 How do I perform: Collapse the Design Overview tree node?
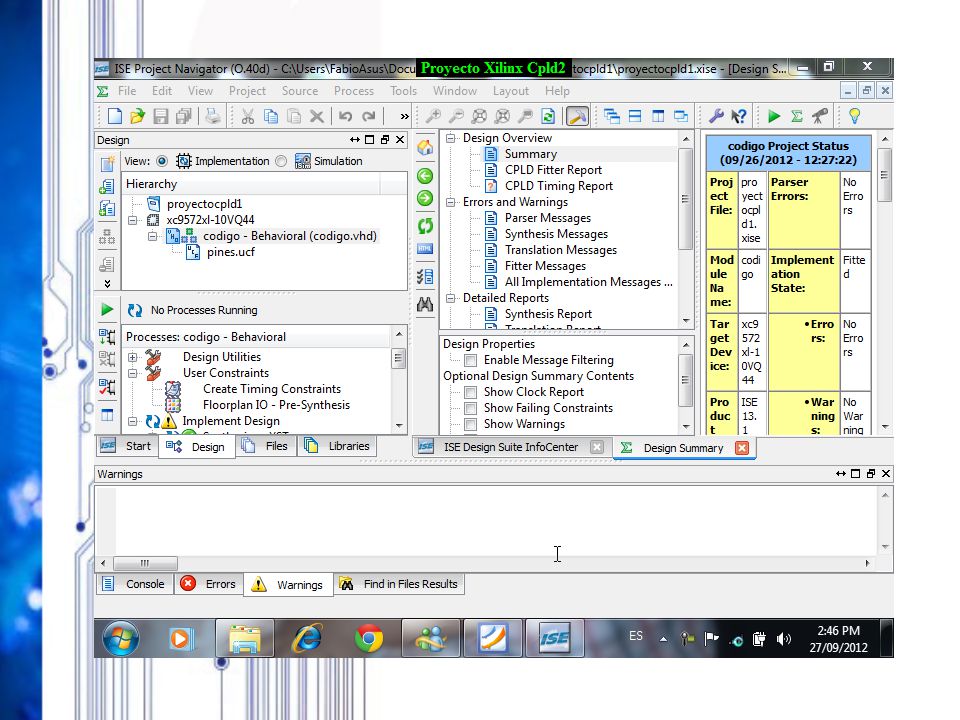coord(451,138)
